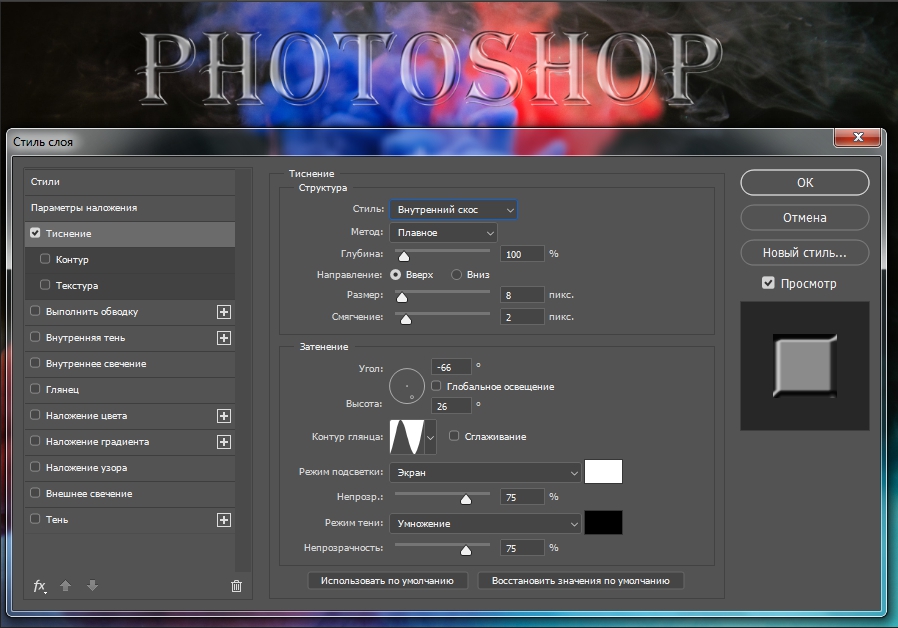Uncheck the Тиснение effect checkbox
The height and width of the screenshot is (628, 898).
click(36, 233)
